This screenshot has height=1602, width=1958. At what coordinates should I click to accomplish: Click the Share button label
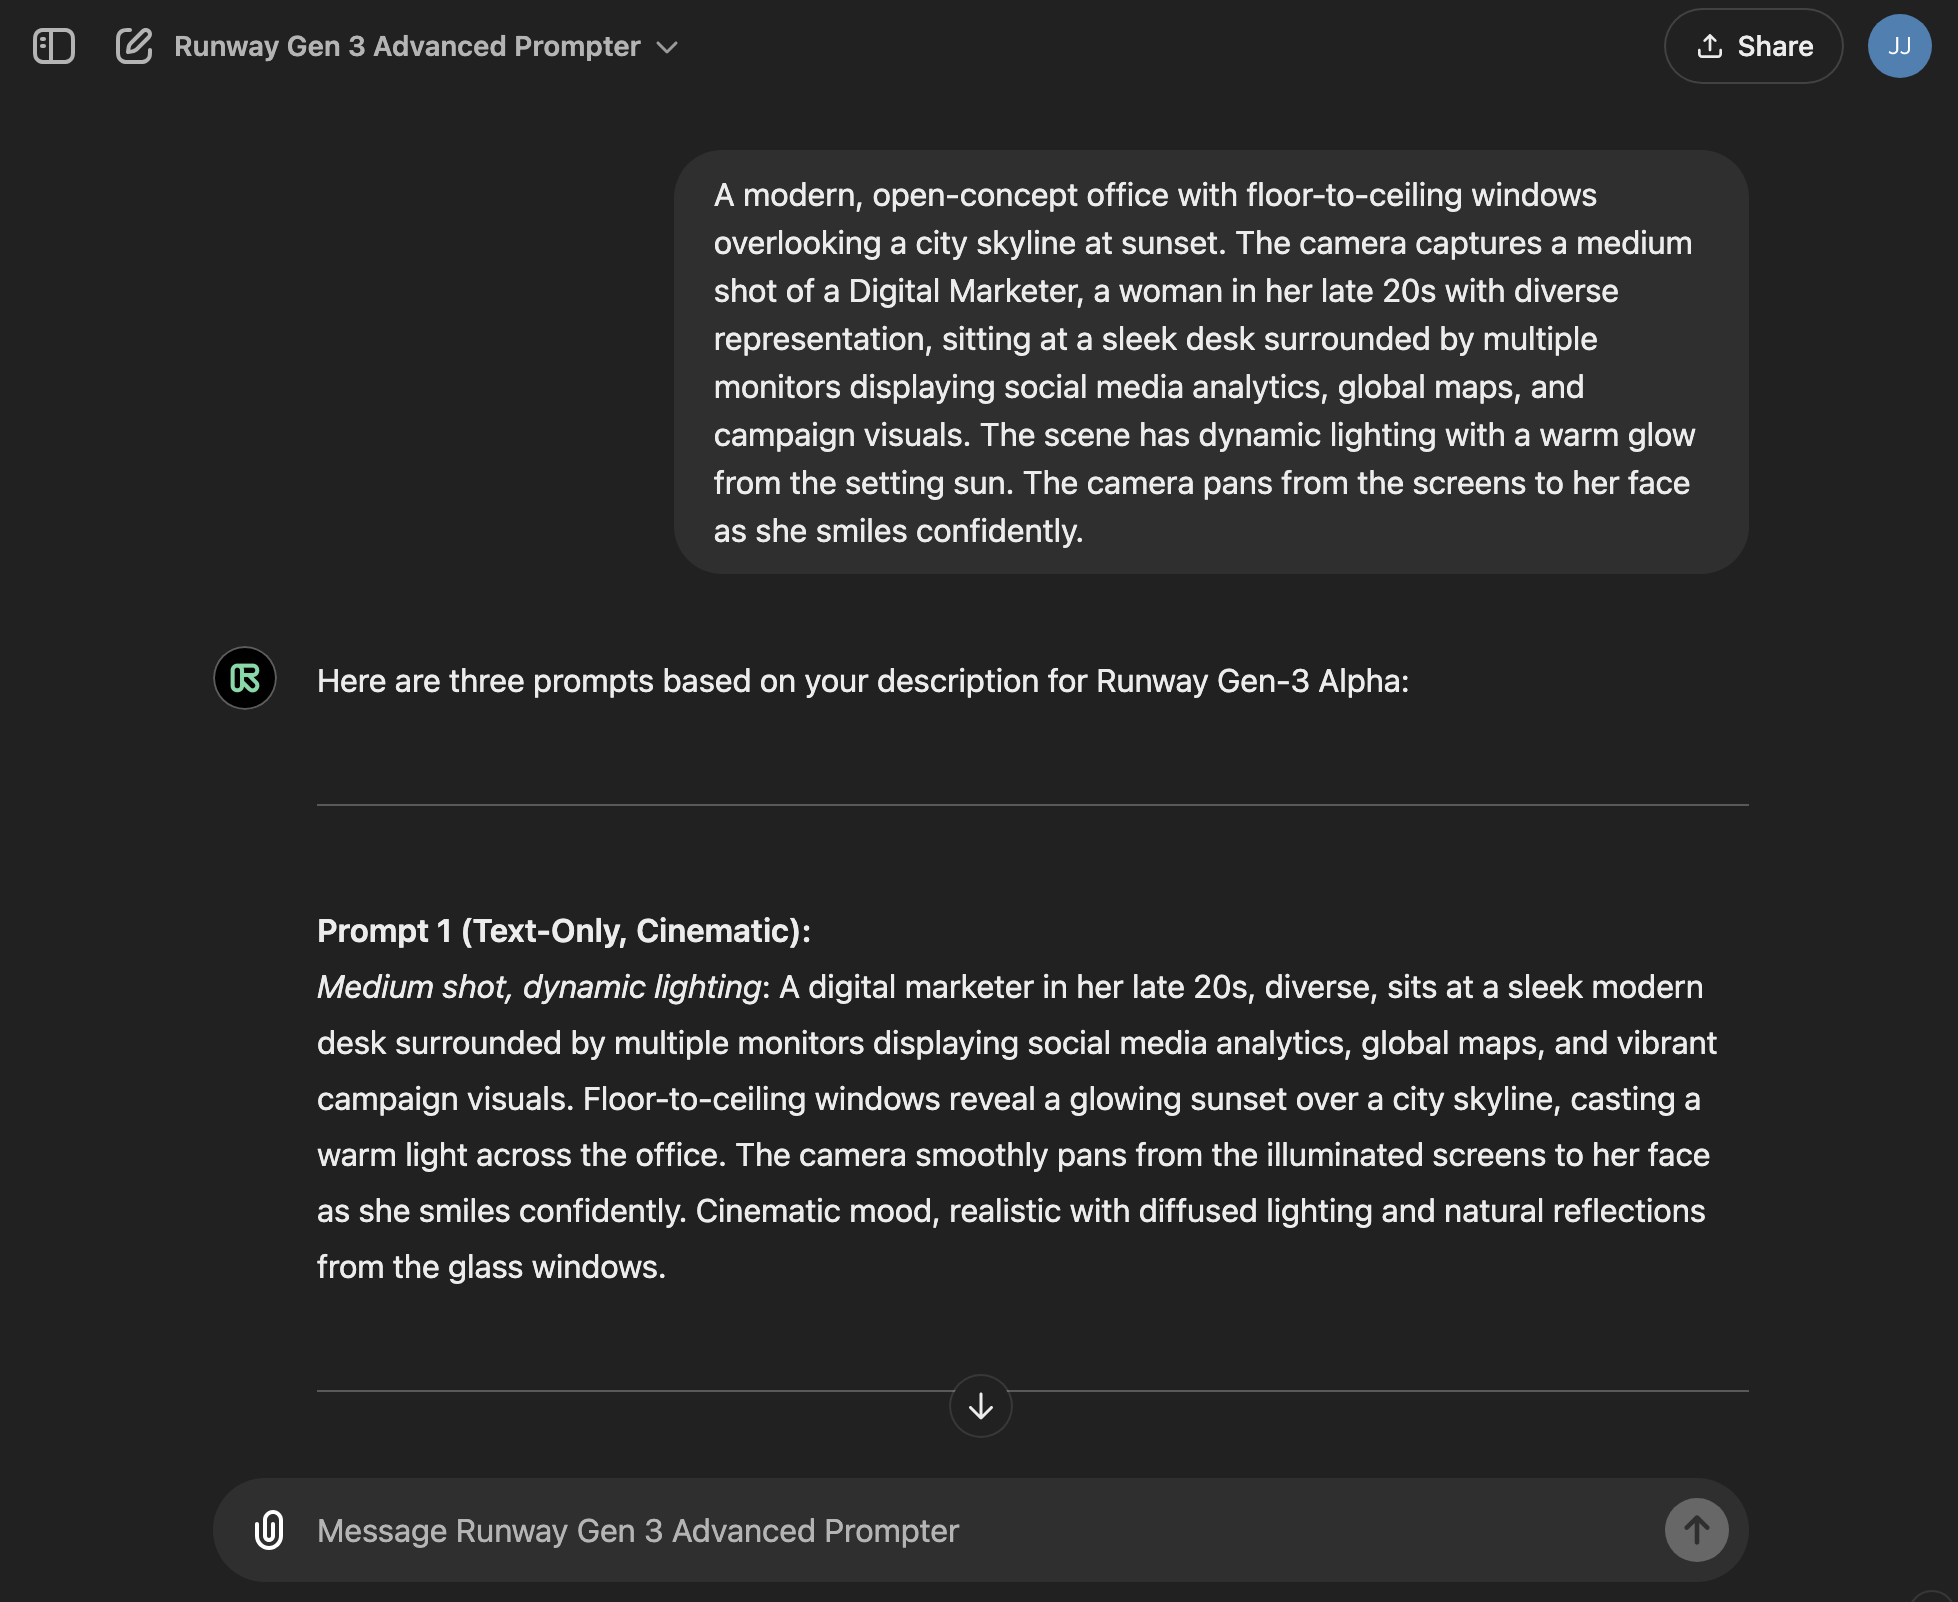(1775, 46)
